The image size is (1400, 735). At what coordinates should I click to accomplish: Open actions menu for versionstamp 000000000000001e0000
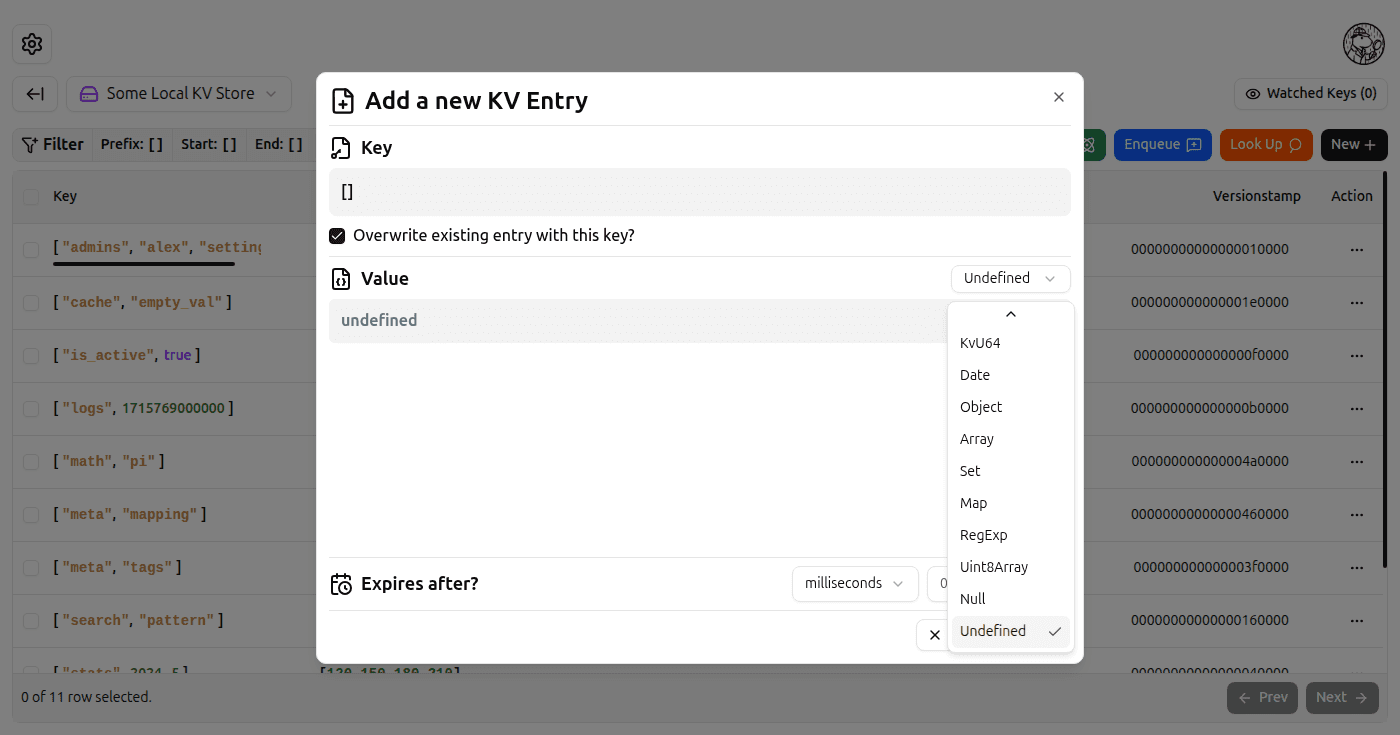point(1357,302)
